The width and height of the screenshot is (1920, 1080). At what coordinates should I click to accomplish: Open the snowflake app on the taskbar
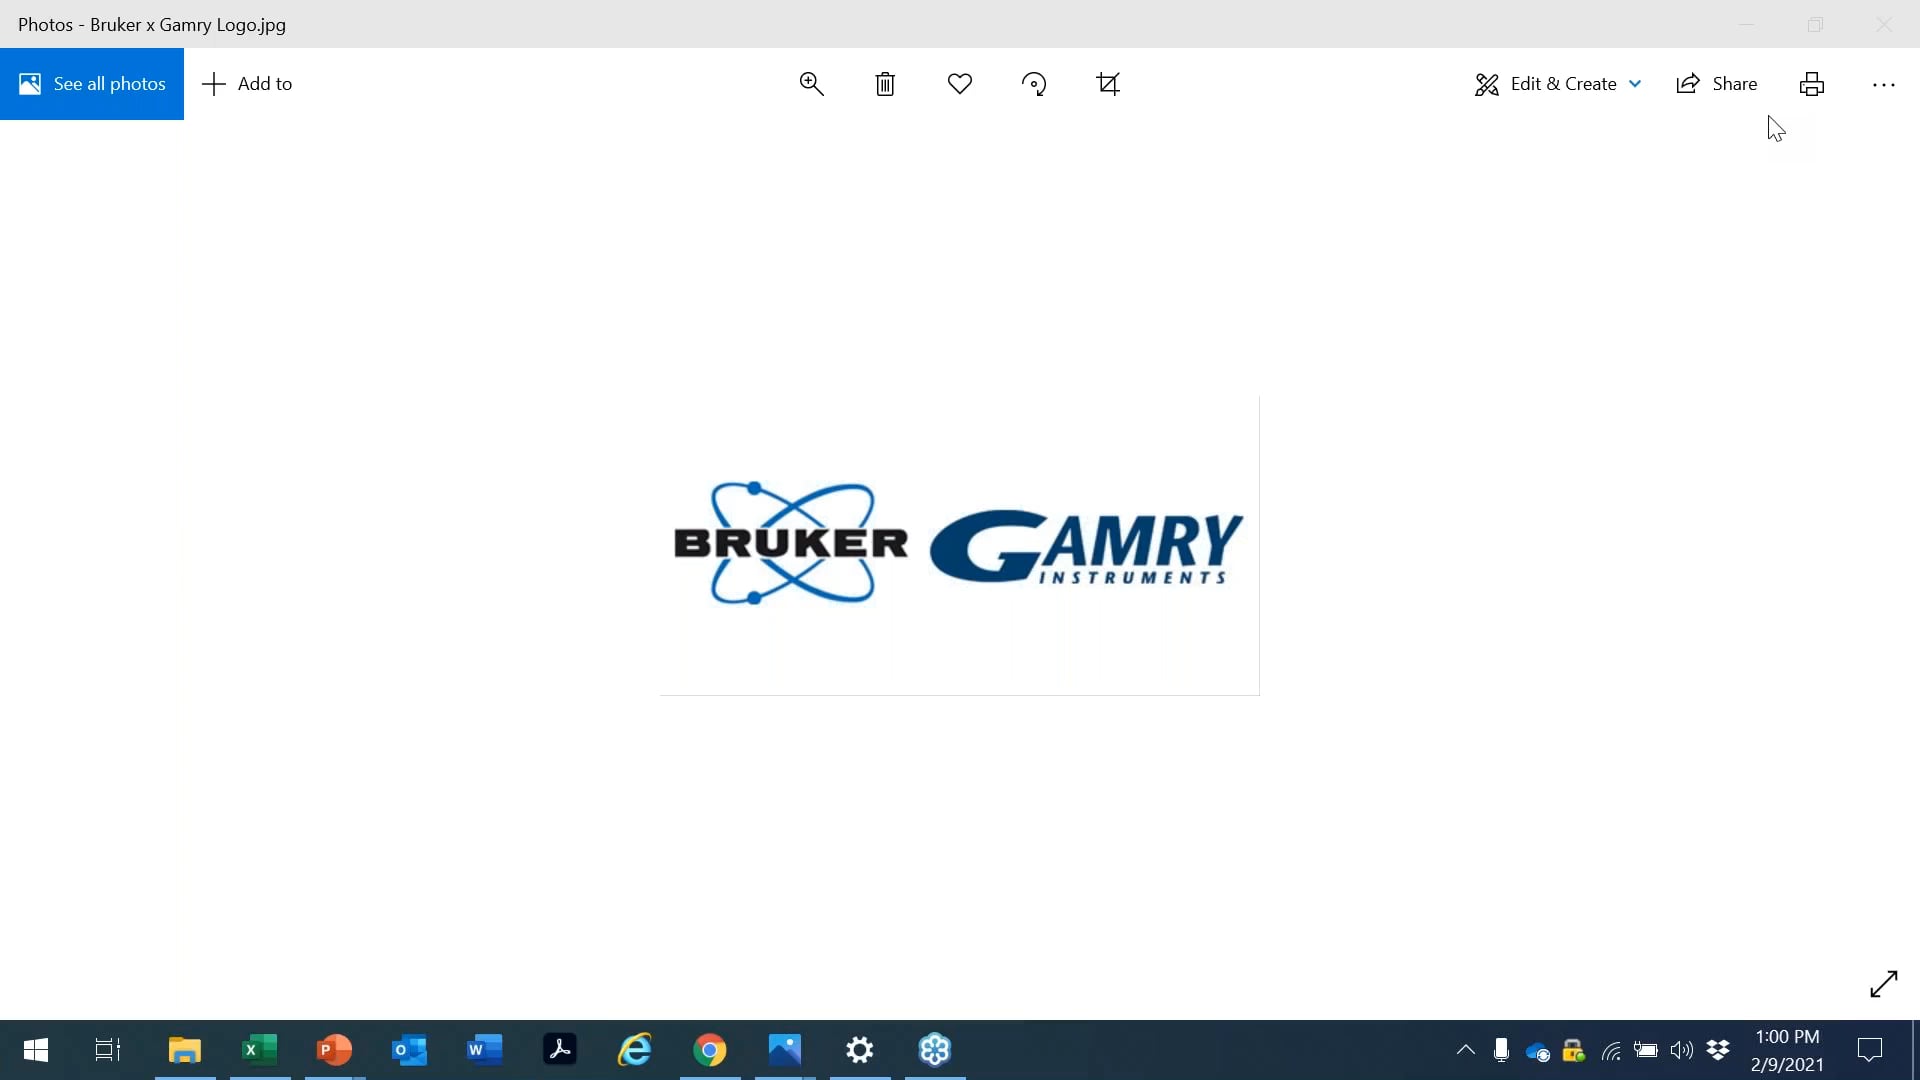(x=935, y=1050)
